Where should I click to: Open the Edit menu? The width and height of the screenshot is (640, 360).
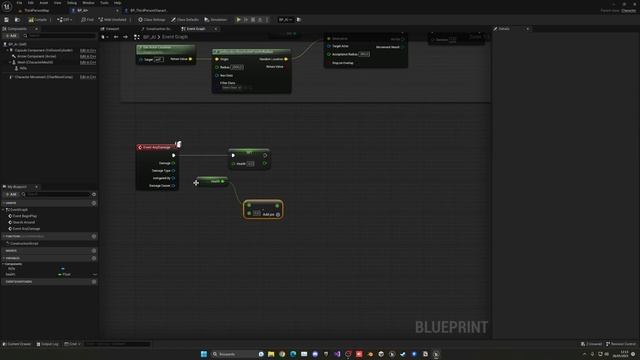[x=31, y=3]
